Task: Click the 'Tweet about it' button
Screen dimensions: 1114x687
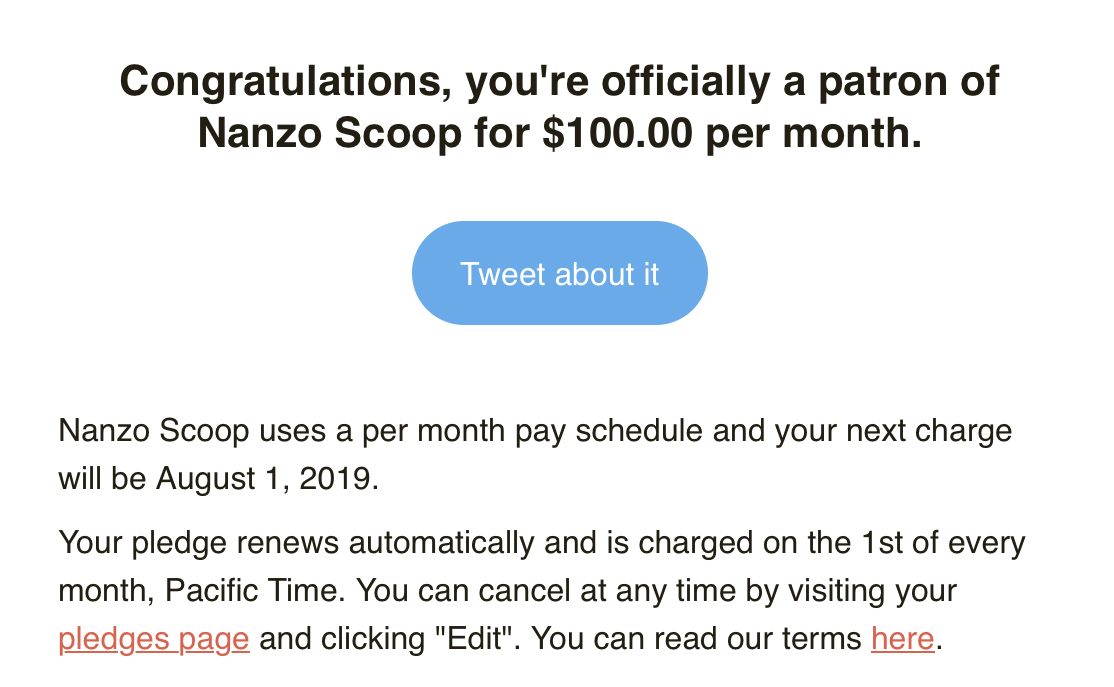Action: pyautogui.click(x=560, y=274)
